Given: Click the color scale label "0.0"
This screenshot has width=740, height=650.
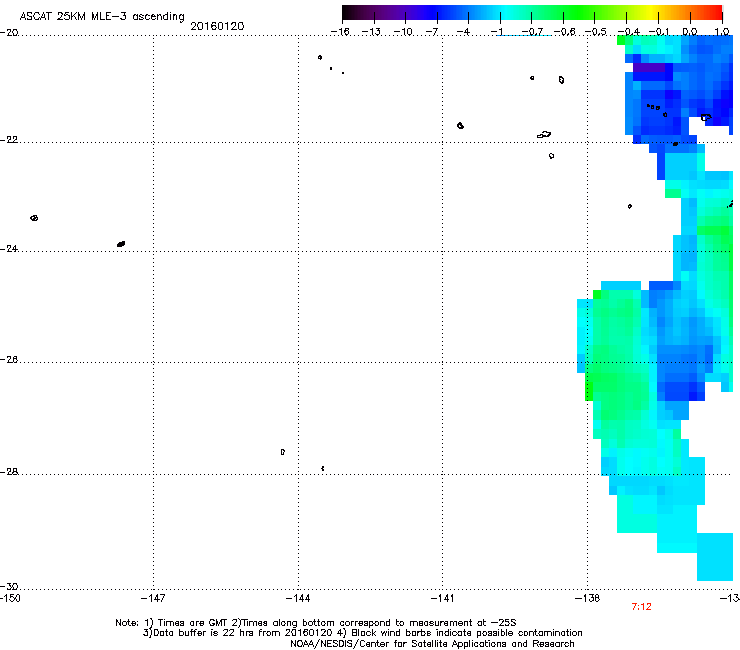Looking at the screenshot, I should coord(690,32).
